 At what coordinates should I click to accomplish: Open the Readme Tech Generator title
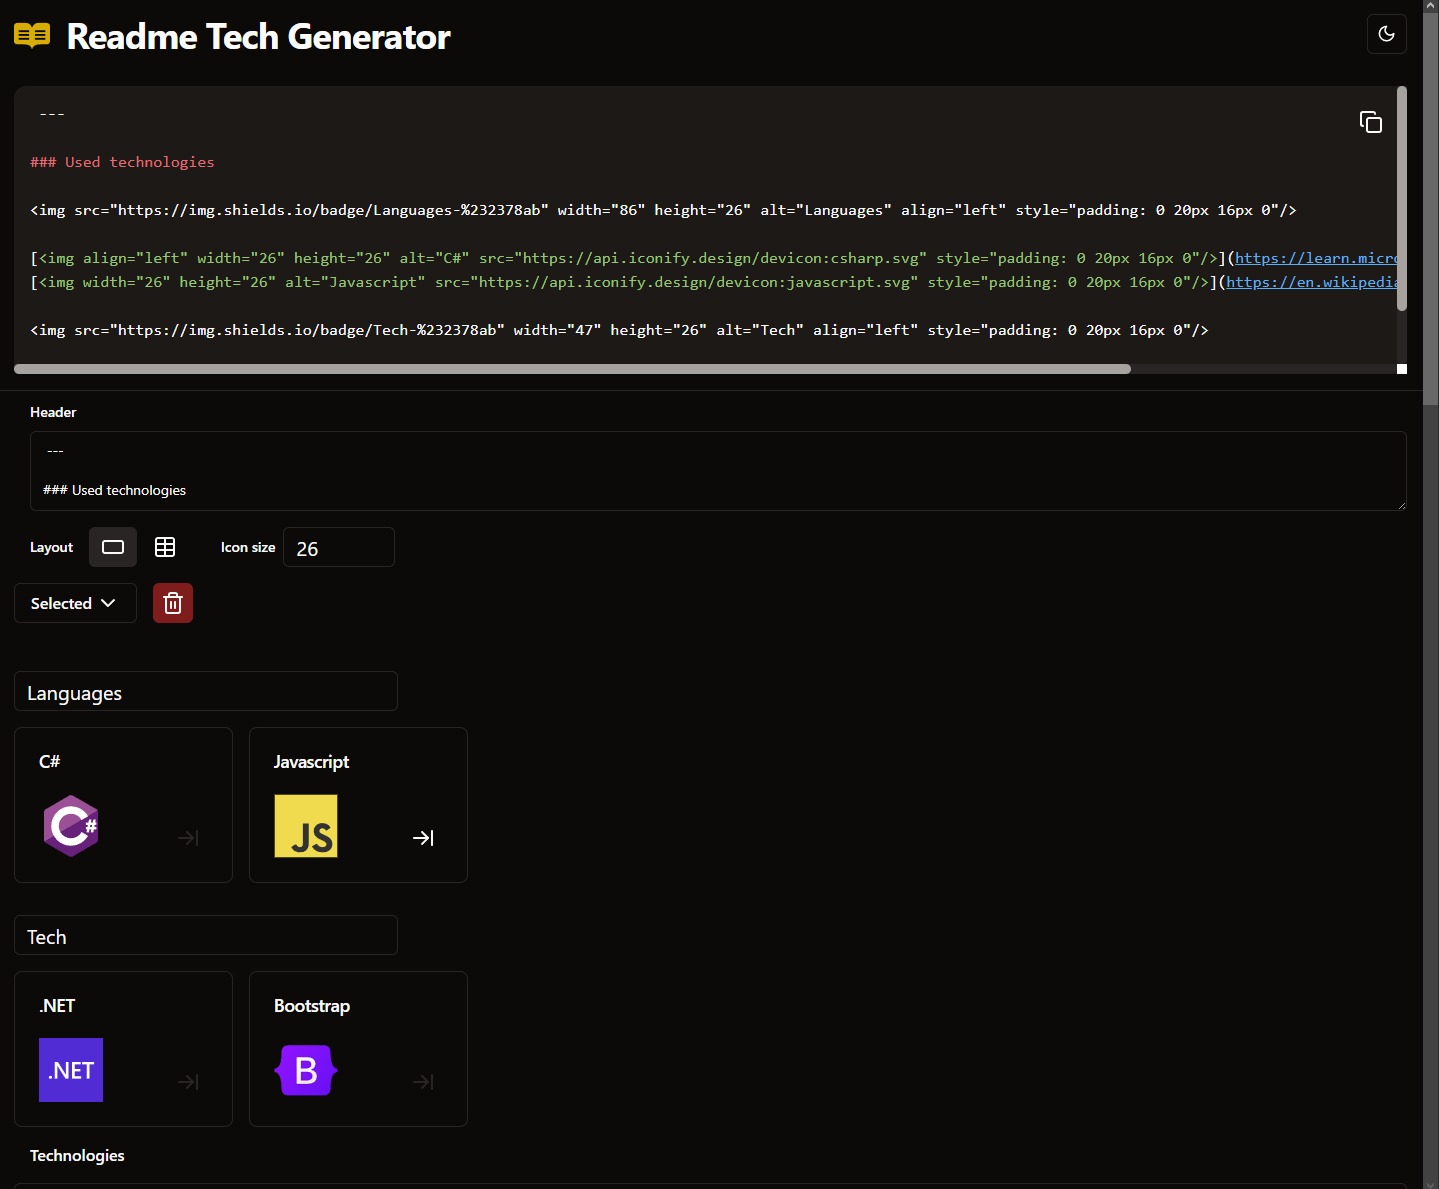click(258, 37)
